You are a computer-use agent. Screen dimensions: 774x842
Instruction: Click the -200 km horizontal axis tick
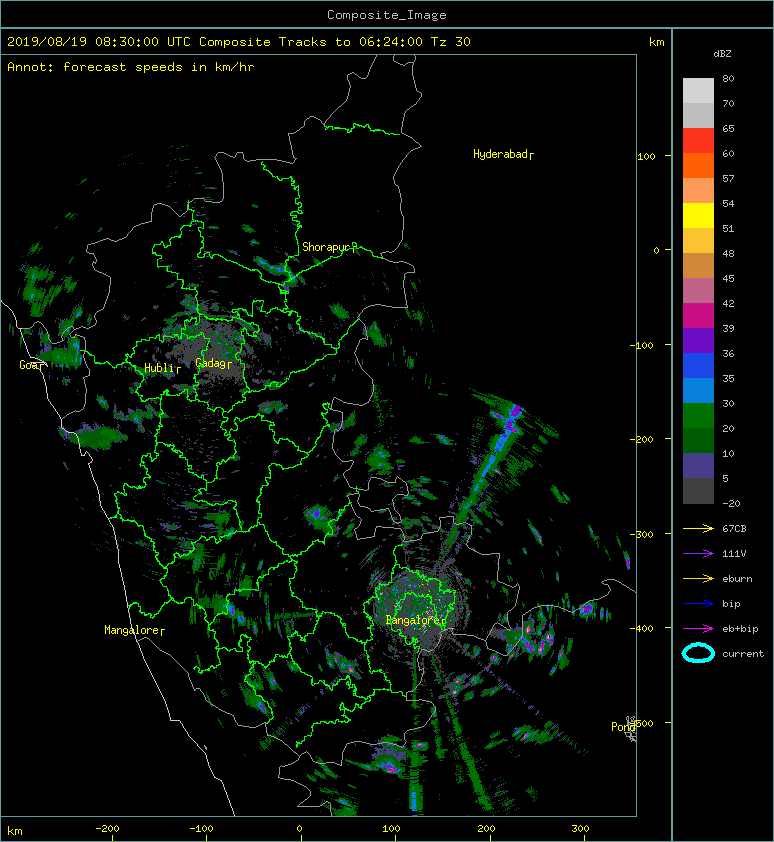107,829
